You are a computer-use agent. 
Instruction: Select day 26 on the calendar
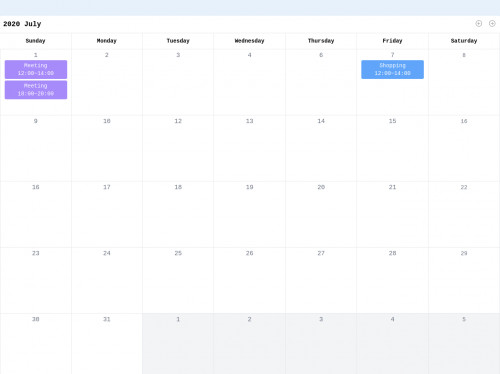[249, 280]
